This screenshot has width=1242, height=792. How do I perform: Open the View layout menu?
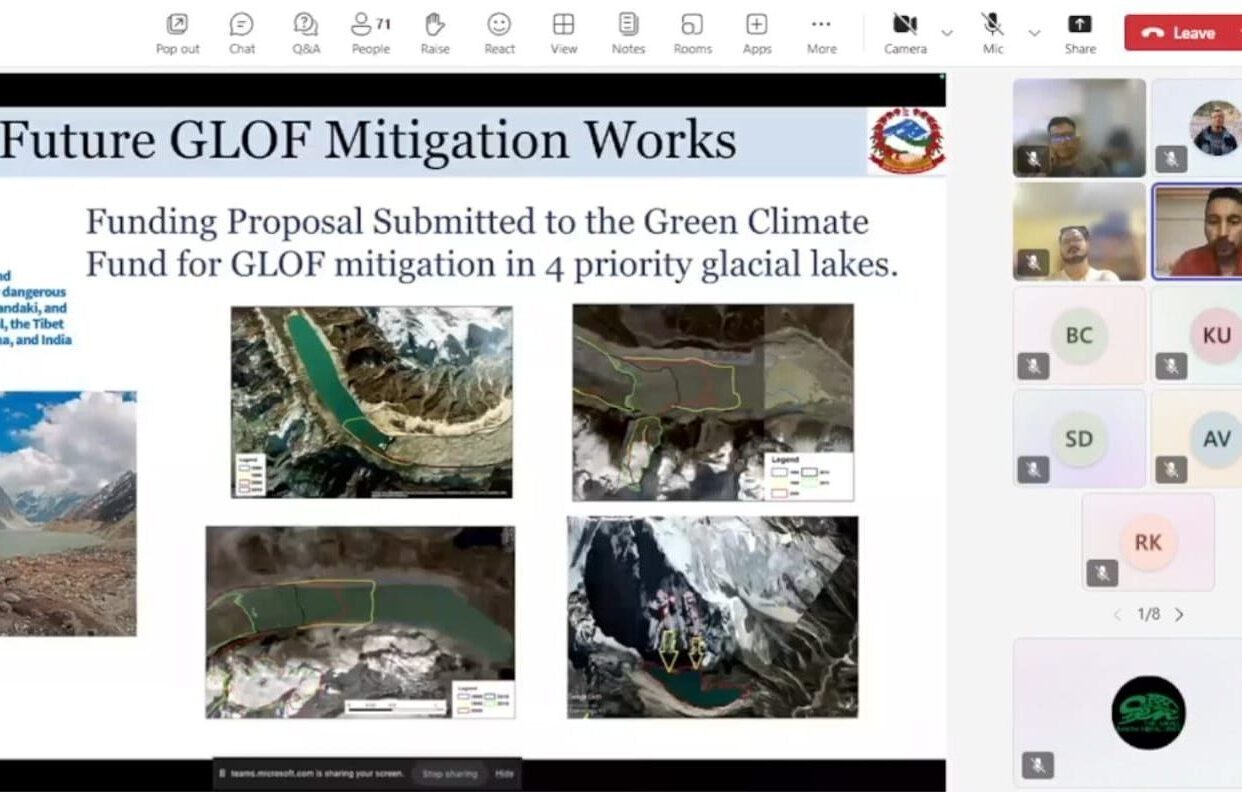pyautogui.click(x=564, y=32)
